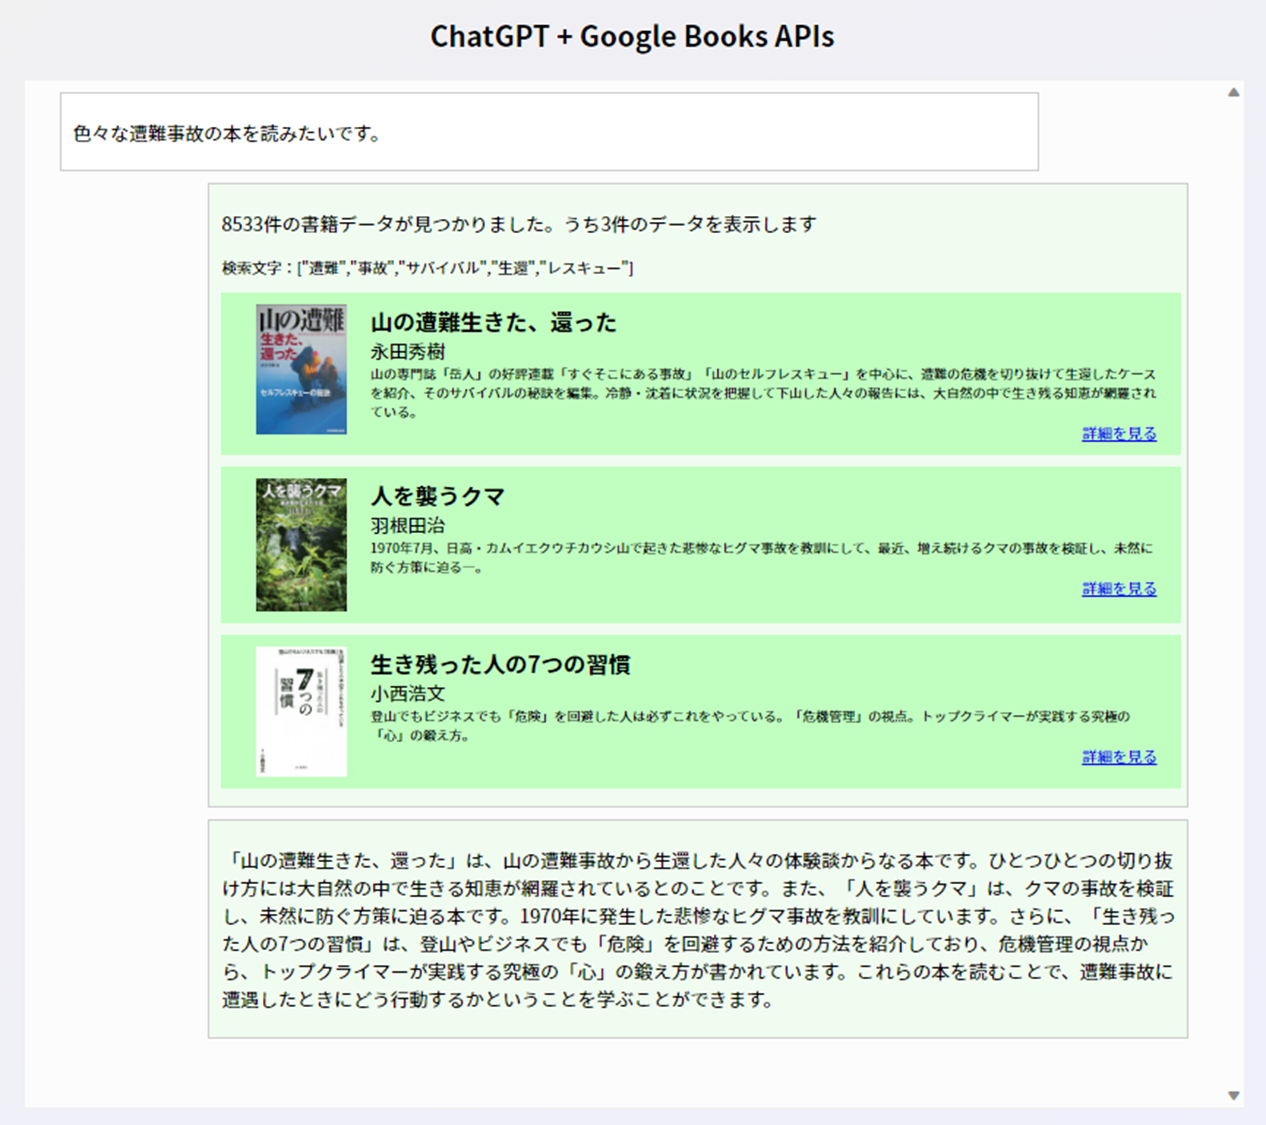The image size is (1266, 1125).
Task: Click author name 永田秀樹
Action: tap(408, 352)
